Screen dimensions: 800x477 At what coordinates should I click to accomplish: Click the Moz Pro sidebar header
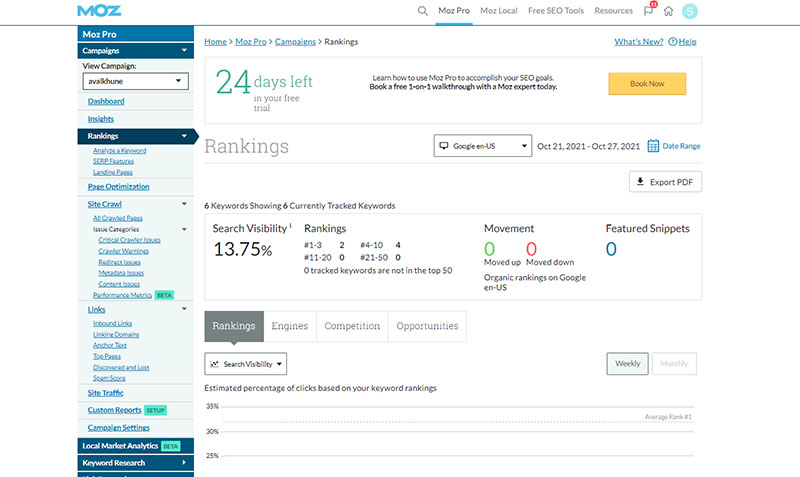pos(136,34)
